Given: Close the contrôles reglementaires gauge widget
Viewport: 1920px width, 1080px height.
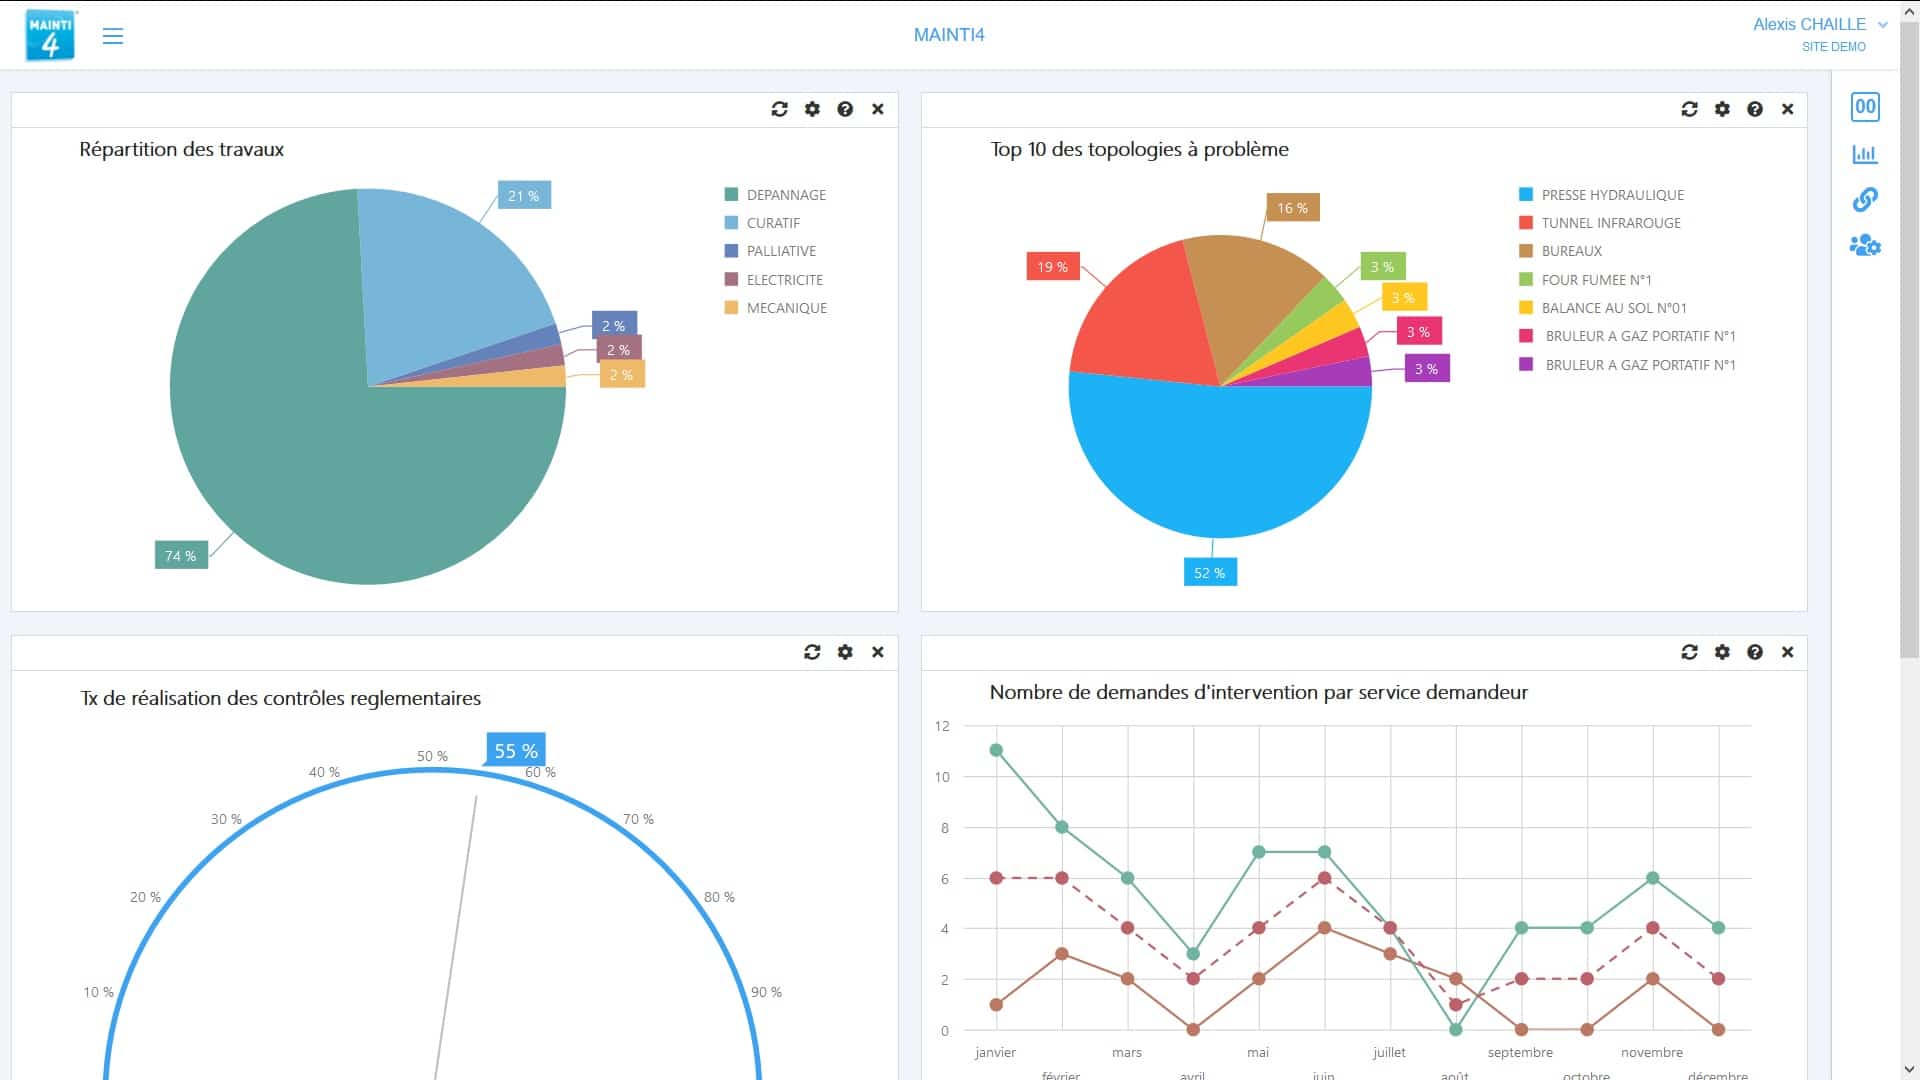Looking at the screenshot, I should tap(878, 652).
